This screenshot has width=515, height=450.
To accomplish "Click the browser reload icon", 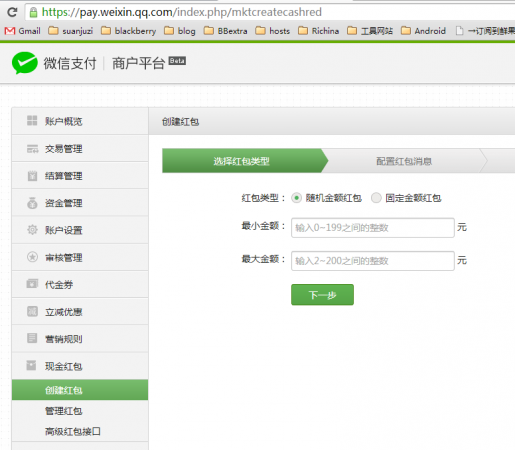I will (12, 12).
